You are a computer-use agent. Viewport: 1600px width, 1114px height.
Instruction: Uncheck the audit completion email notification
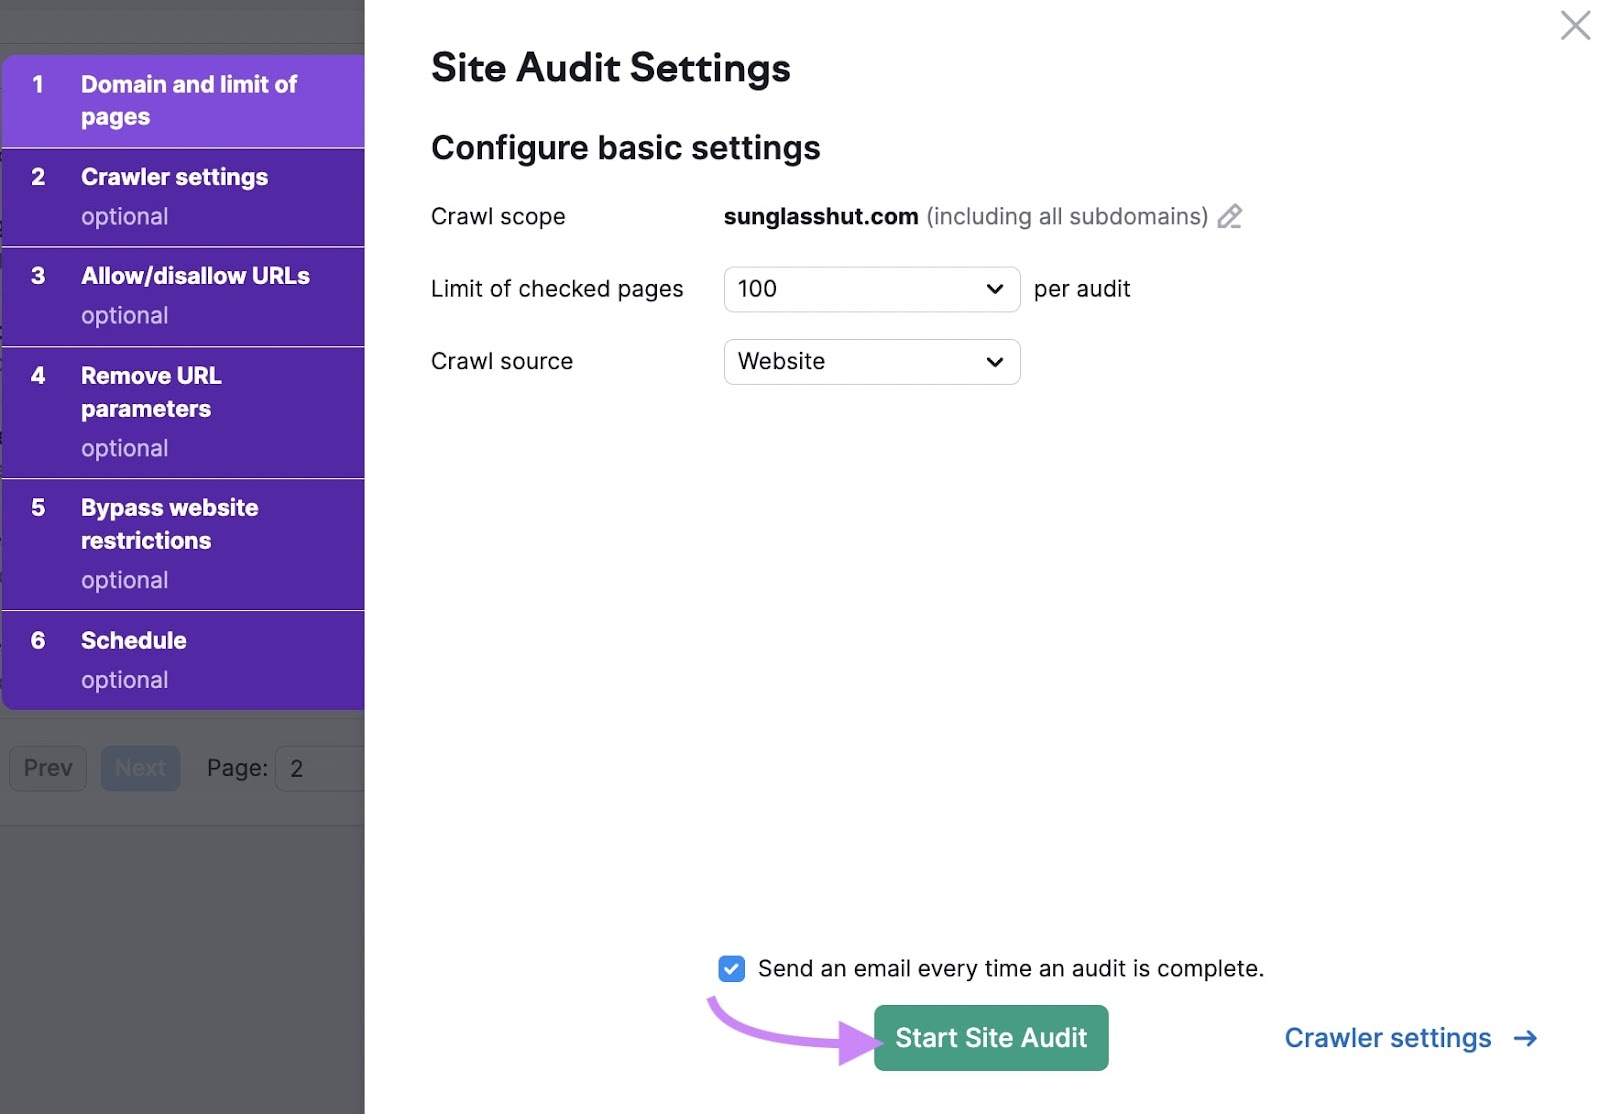tap(732, 968)
